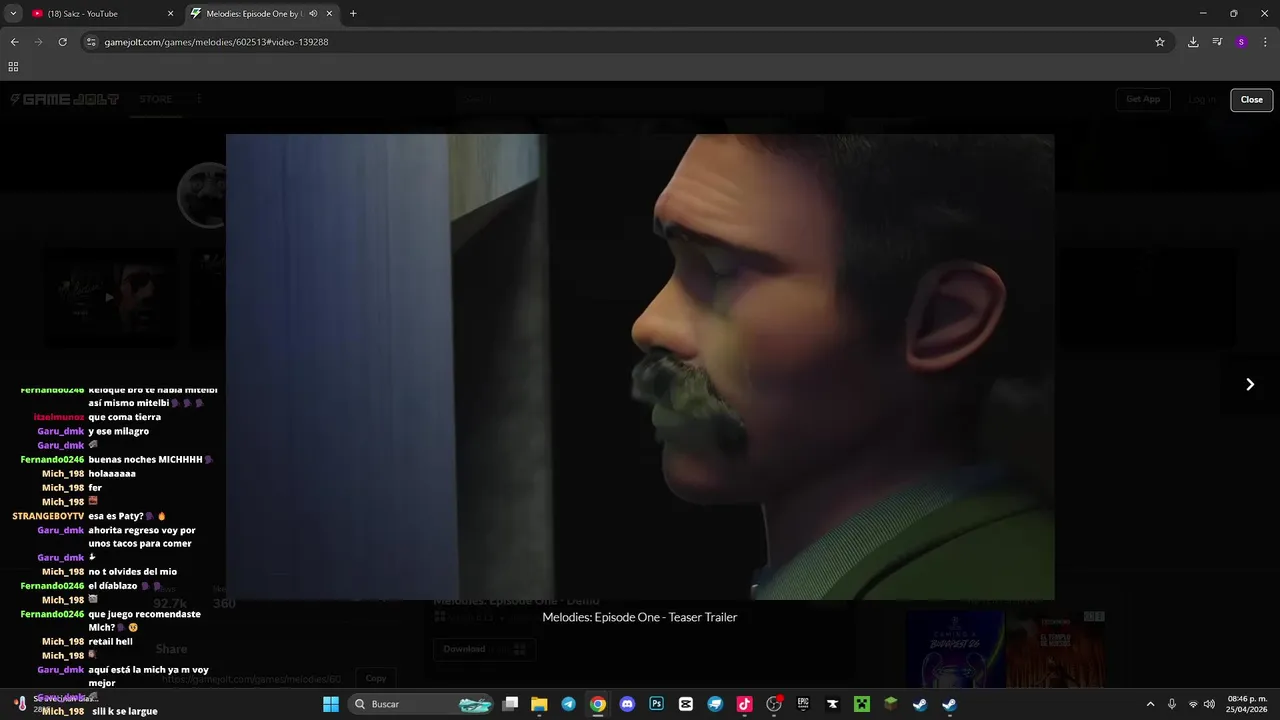This screenshot has height=720, width=1280.
Task: Click chat message 'retail hell'
Action: [x=110, y=642]
